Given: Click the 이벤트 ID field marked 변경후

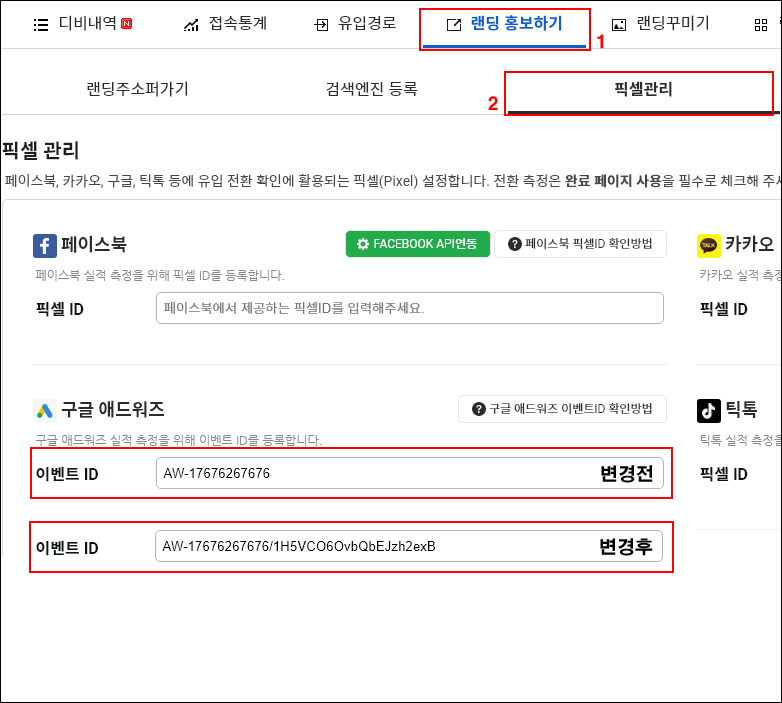Looking at the screenshot, I should click(x=370, y=547).
